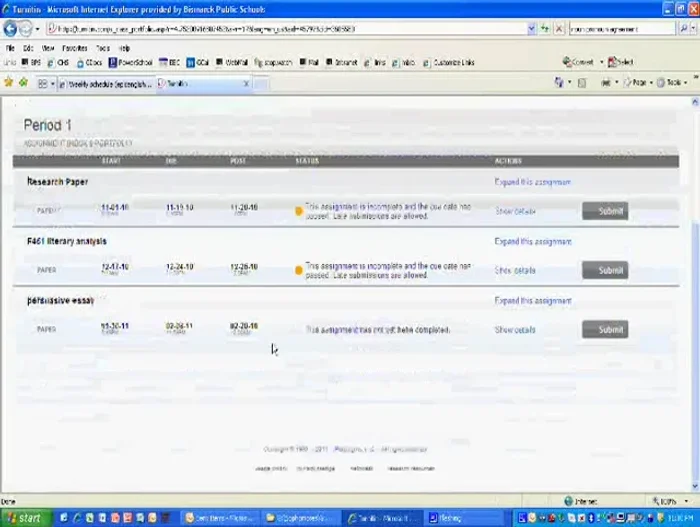Expand the F451 literary analysis assignment

click(532, 241)
